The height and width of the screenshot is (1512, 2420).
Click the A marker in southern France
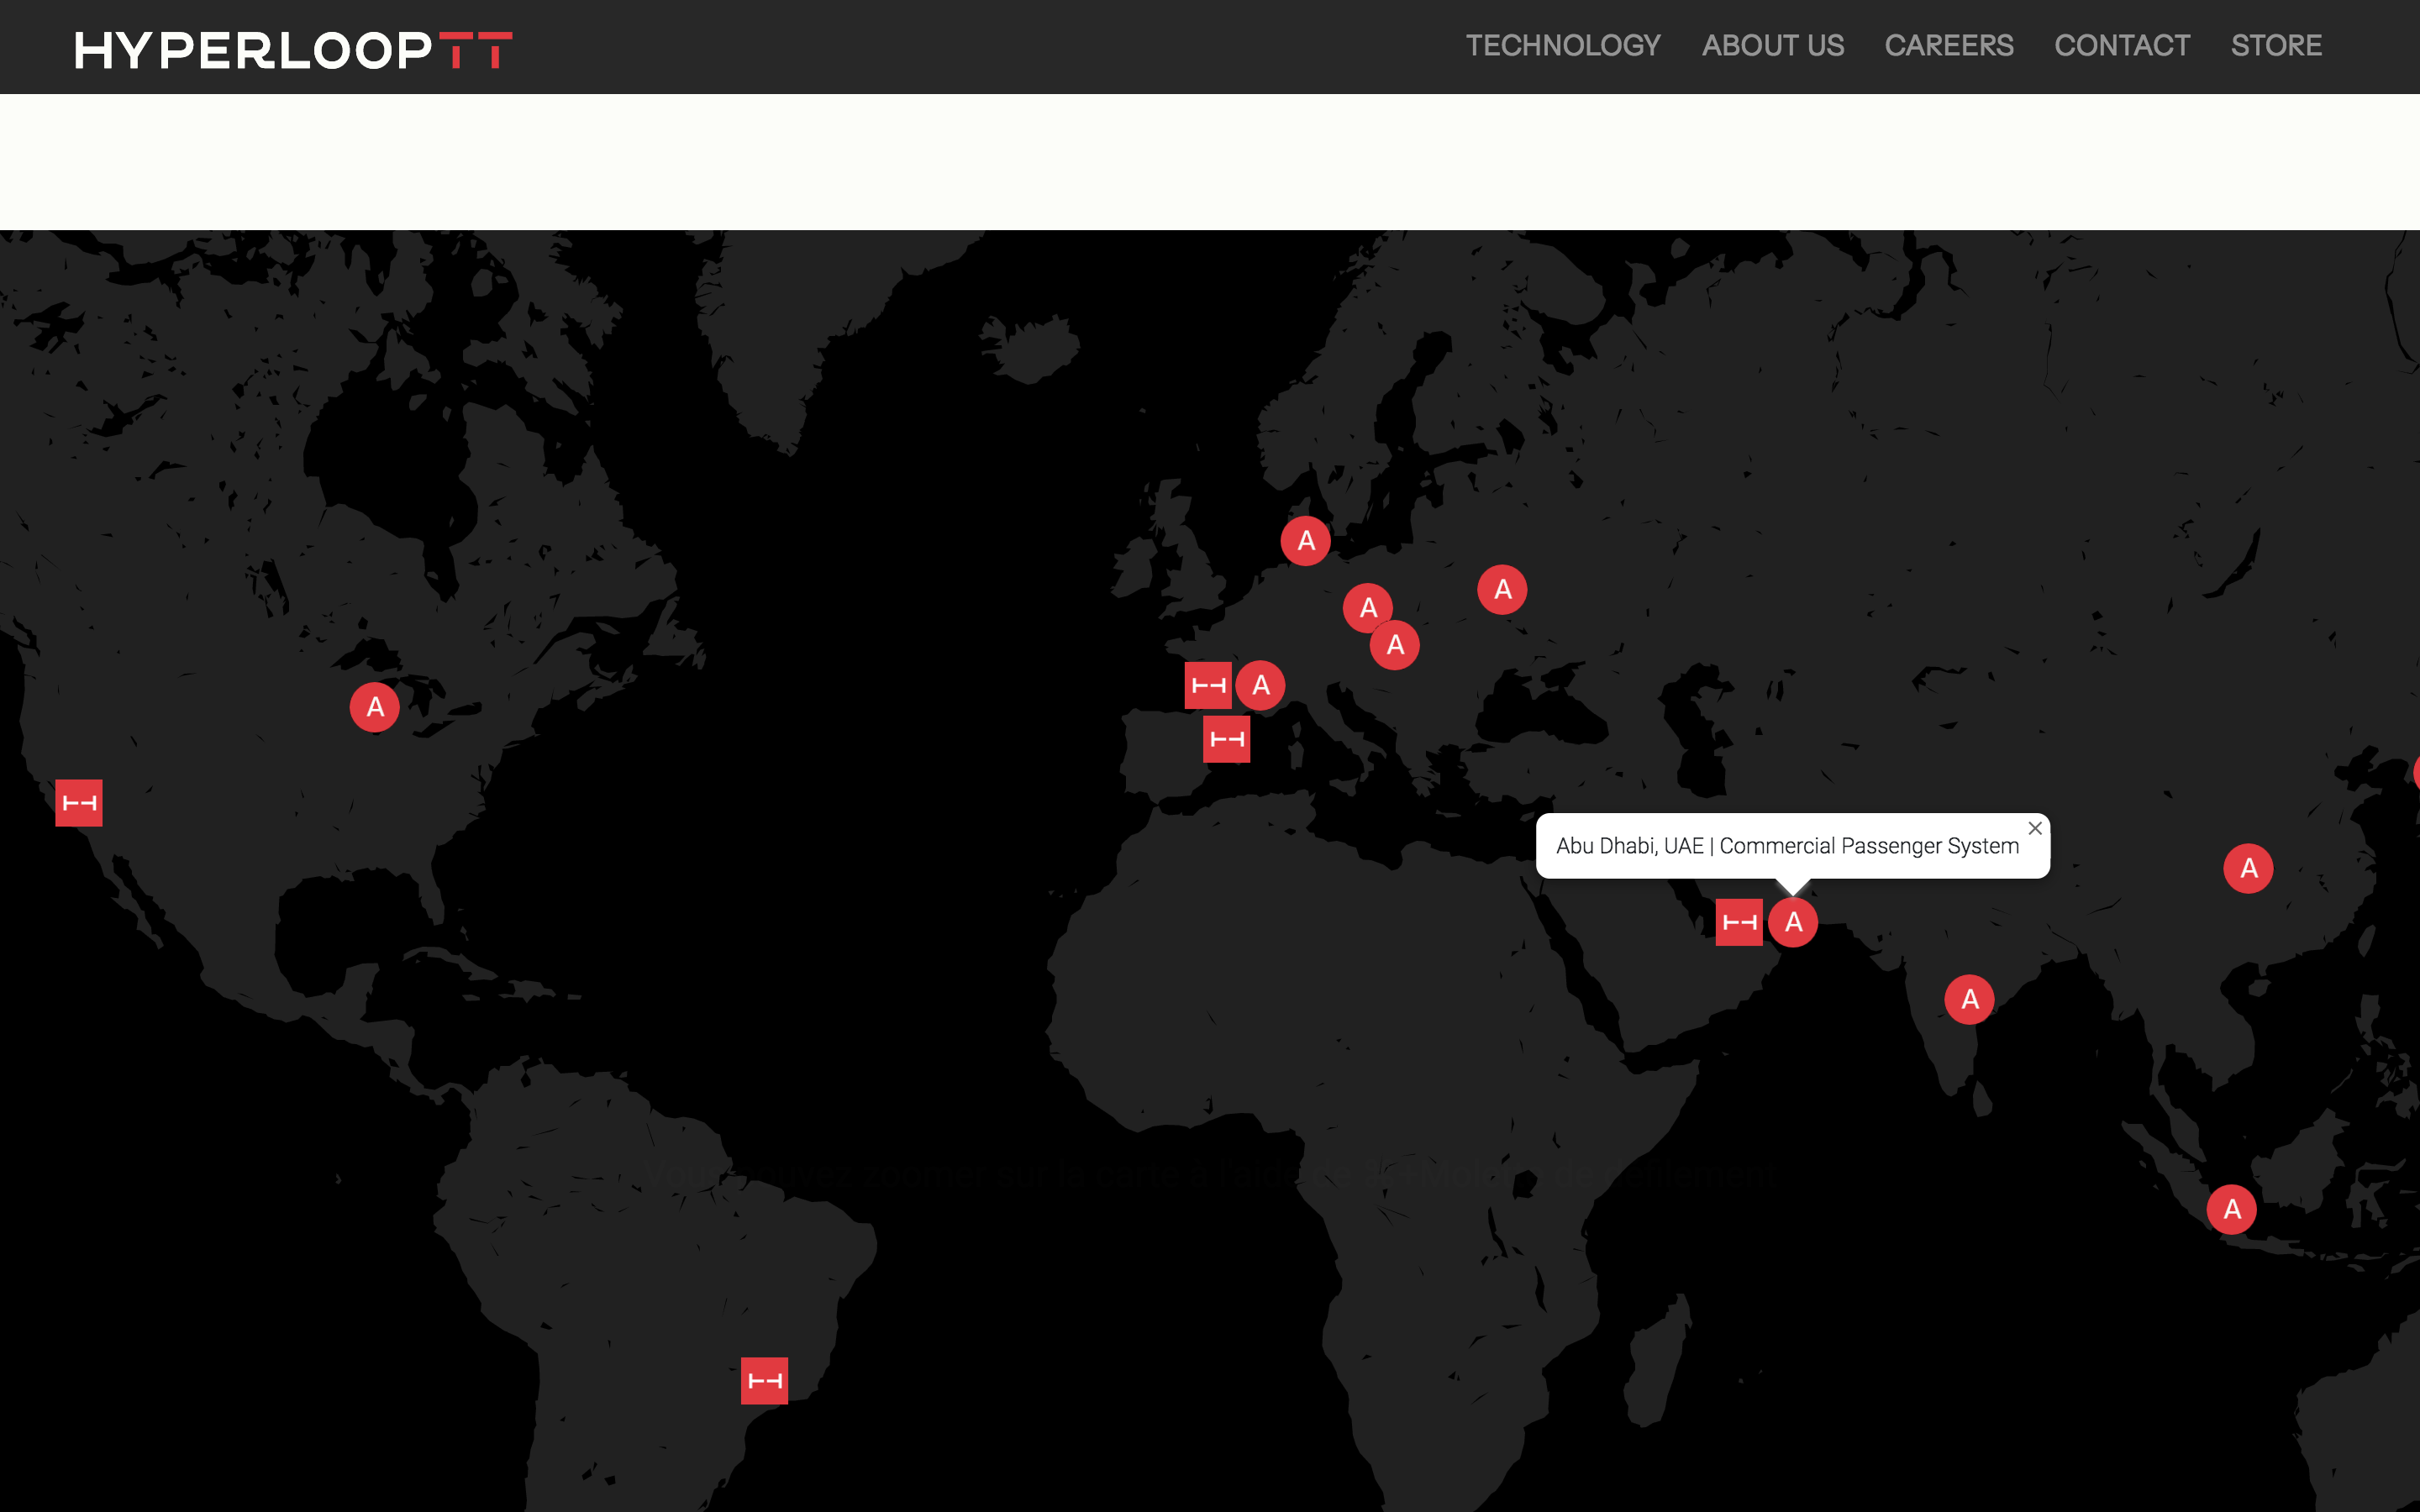[x=1260, y=686]
